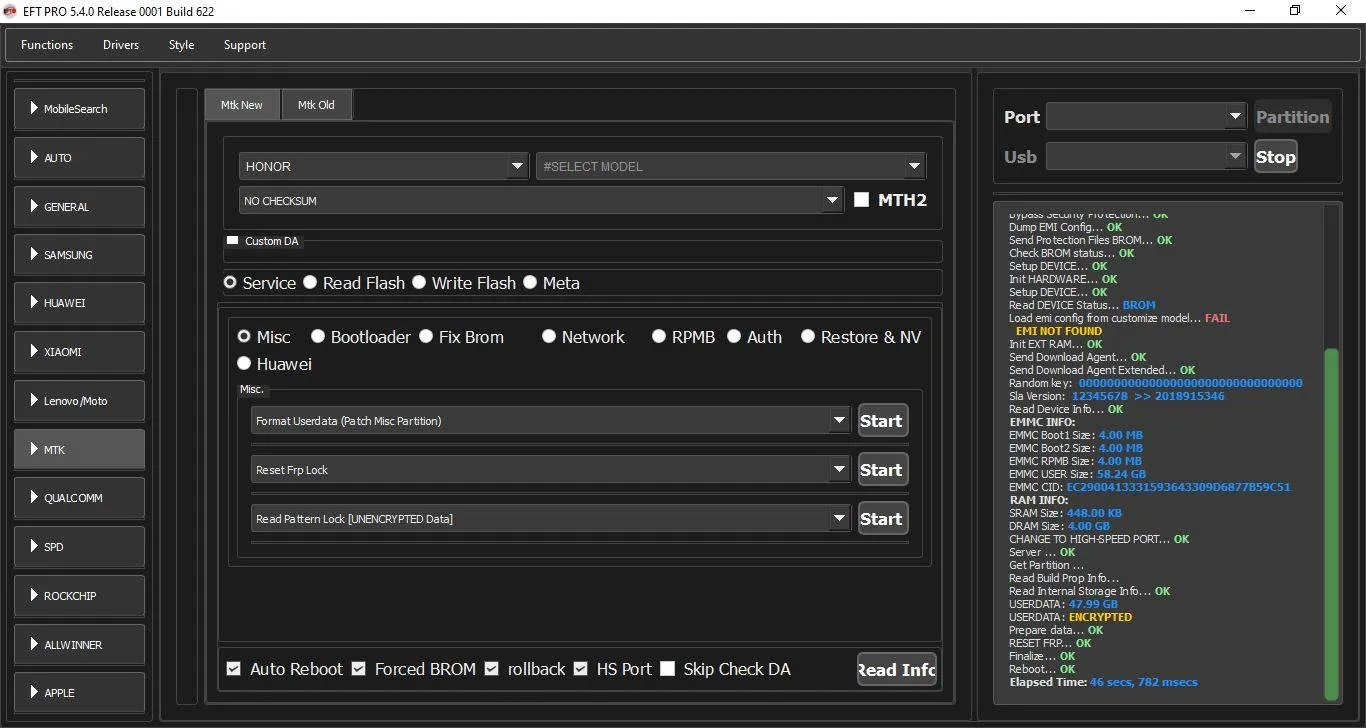Select the XIAOMI sidebar entry
Screen dimensions: 1366x728
tap(79, 352)
